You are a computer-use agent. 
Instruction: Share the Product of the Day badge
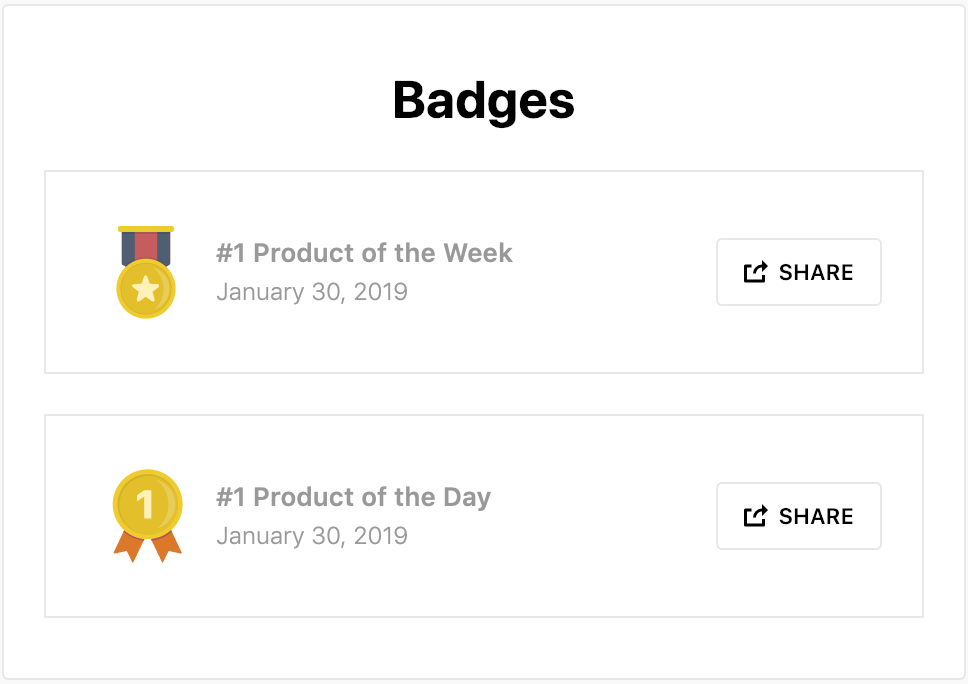pyautogui.click(x=798, y=516)
